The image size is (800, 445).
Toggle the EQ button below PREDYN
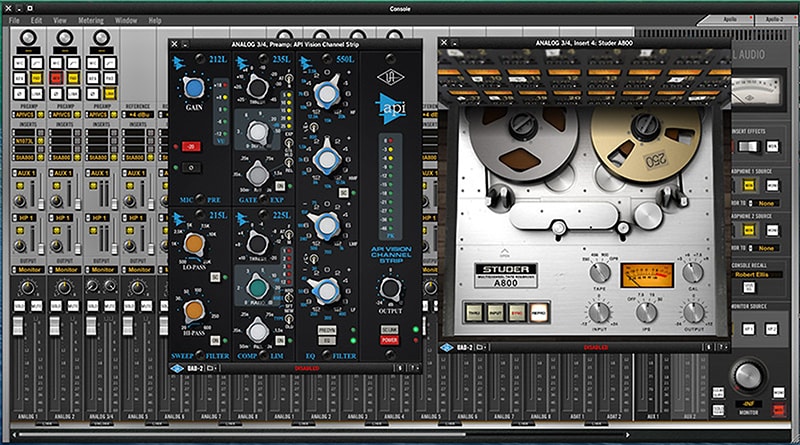click(x=327, y=340)
